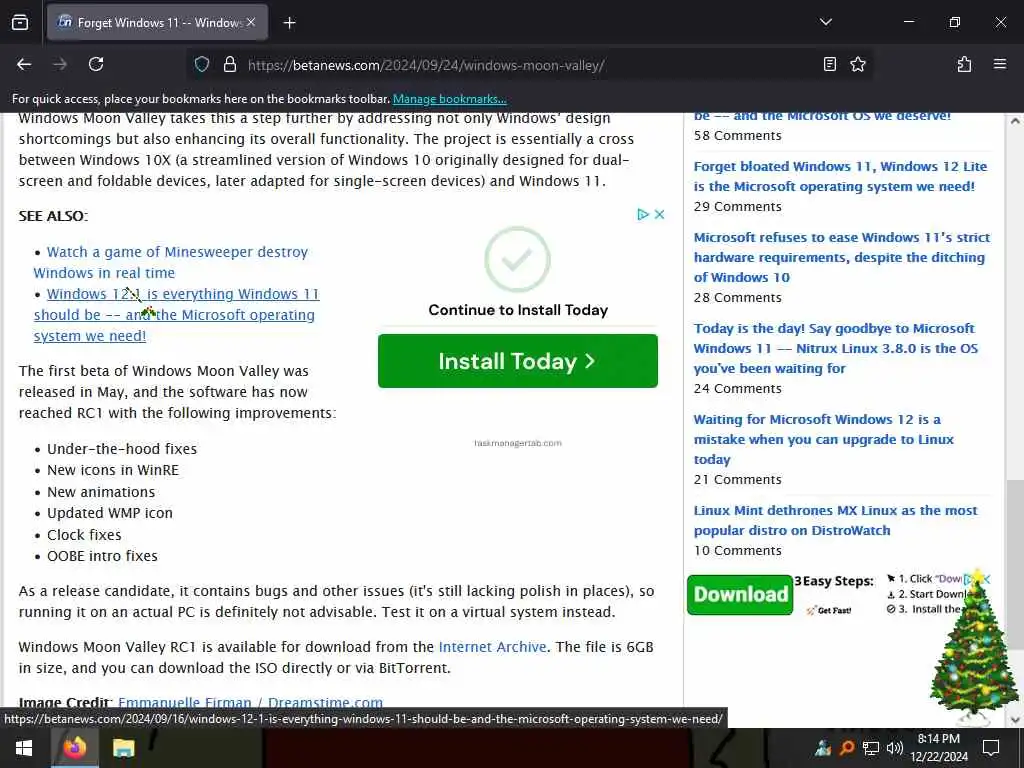Screen dimensions: 1024x768
Task: Click '10 Comments' text
Action: tap(737, 551)
